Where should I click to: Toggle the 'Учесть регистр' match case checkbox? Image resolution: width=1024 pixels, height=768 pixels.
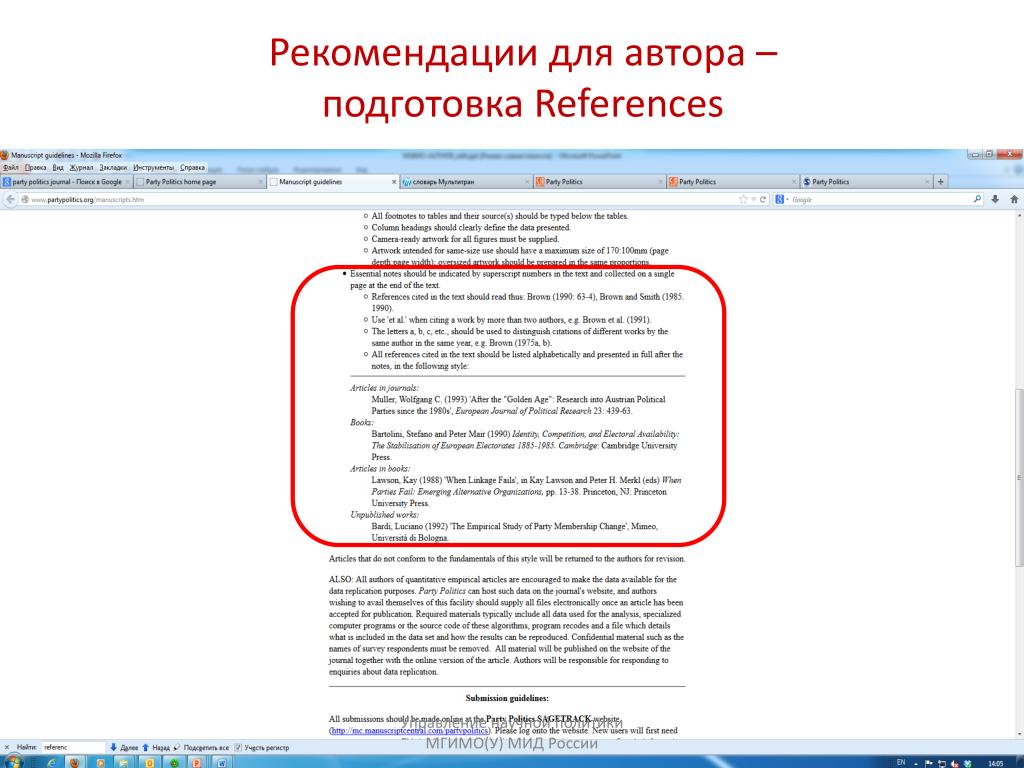[x=239, y=747]
